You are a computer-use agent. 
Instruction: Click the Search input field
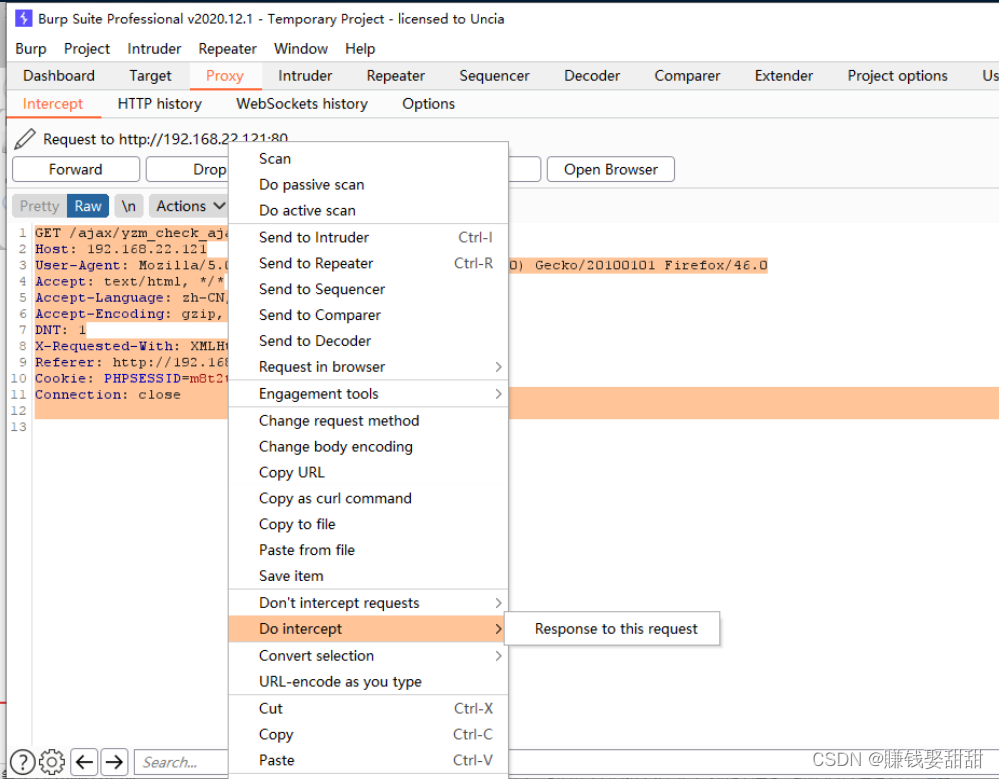pos(182,762)
